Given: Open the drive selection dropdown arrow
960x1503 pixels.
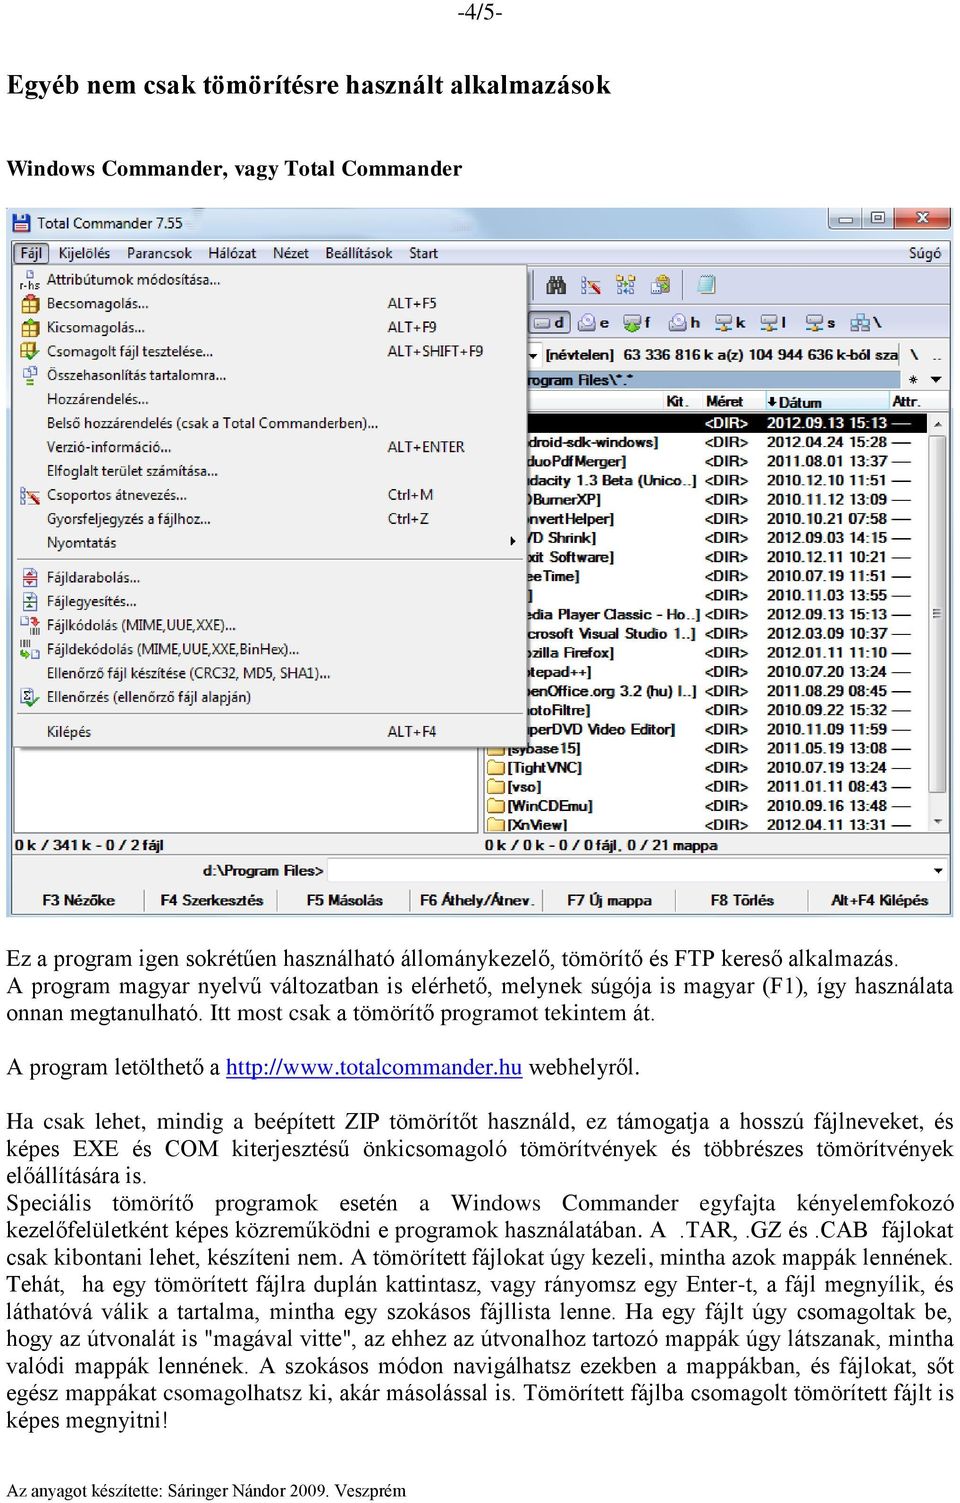Looking at the screenshot, I should [534, 355].
